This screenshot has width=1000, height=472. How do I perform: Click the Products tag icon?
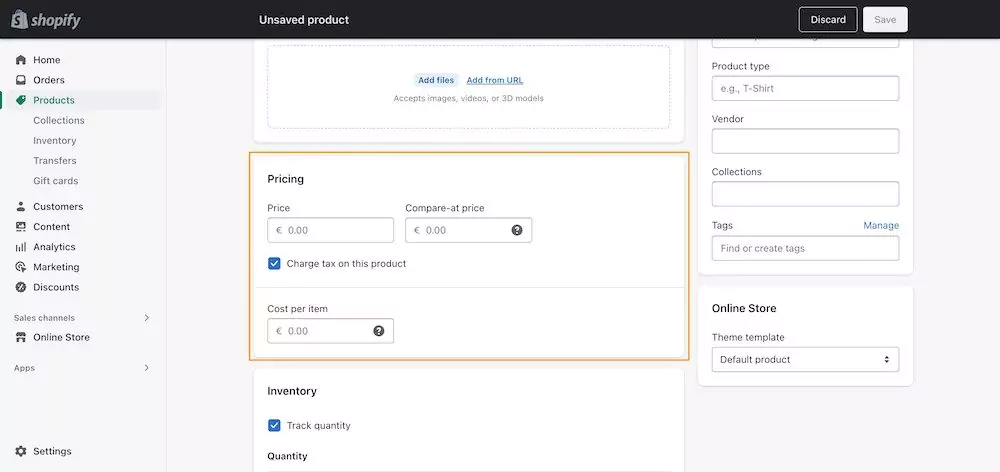(21, 100)
